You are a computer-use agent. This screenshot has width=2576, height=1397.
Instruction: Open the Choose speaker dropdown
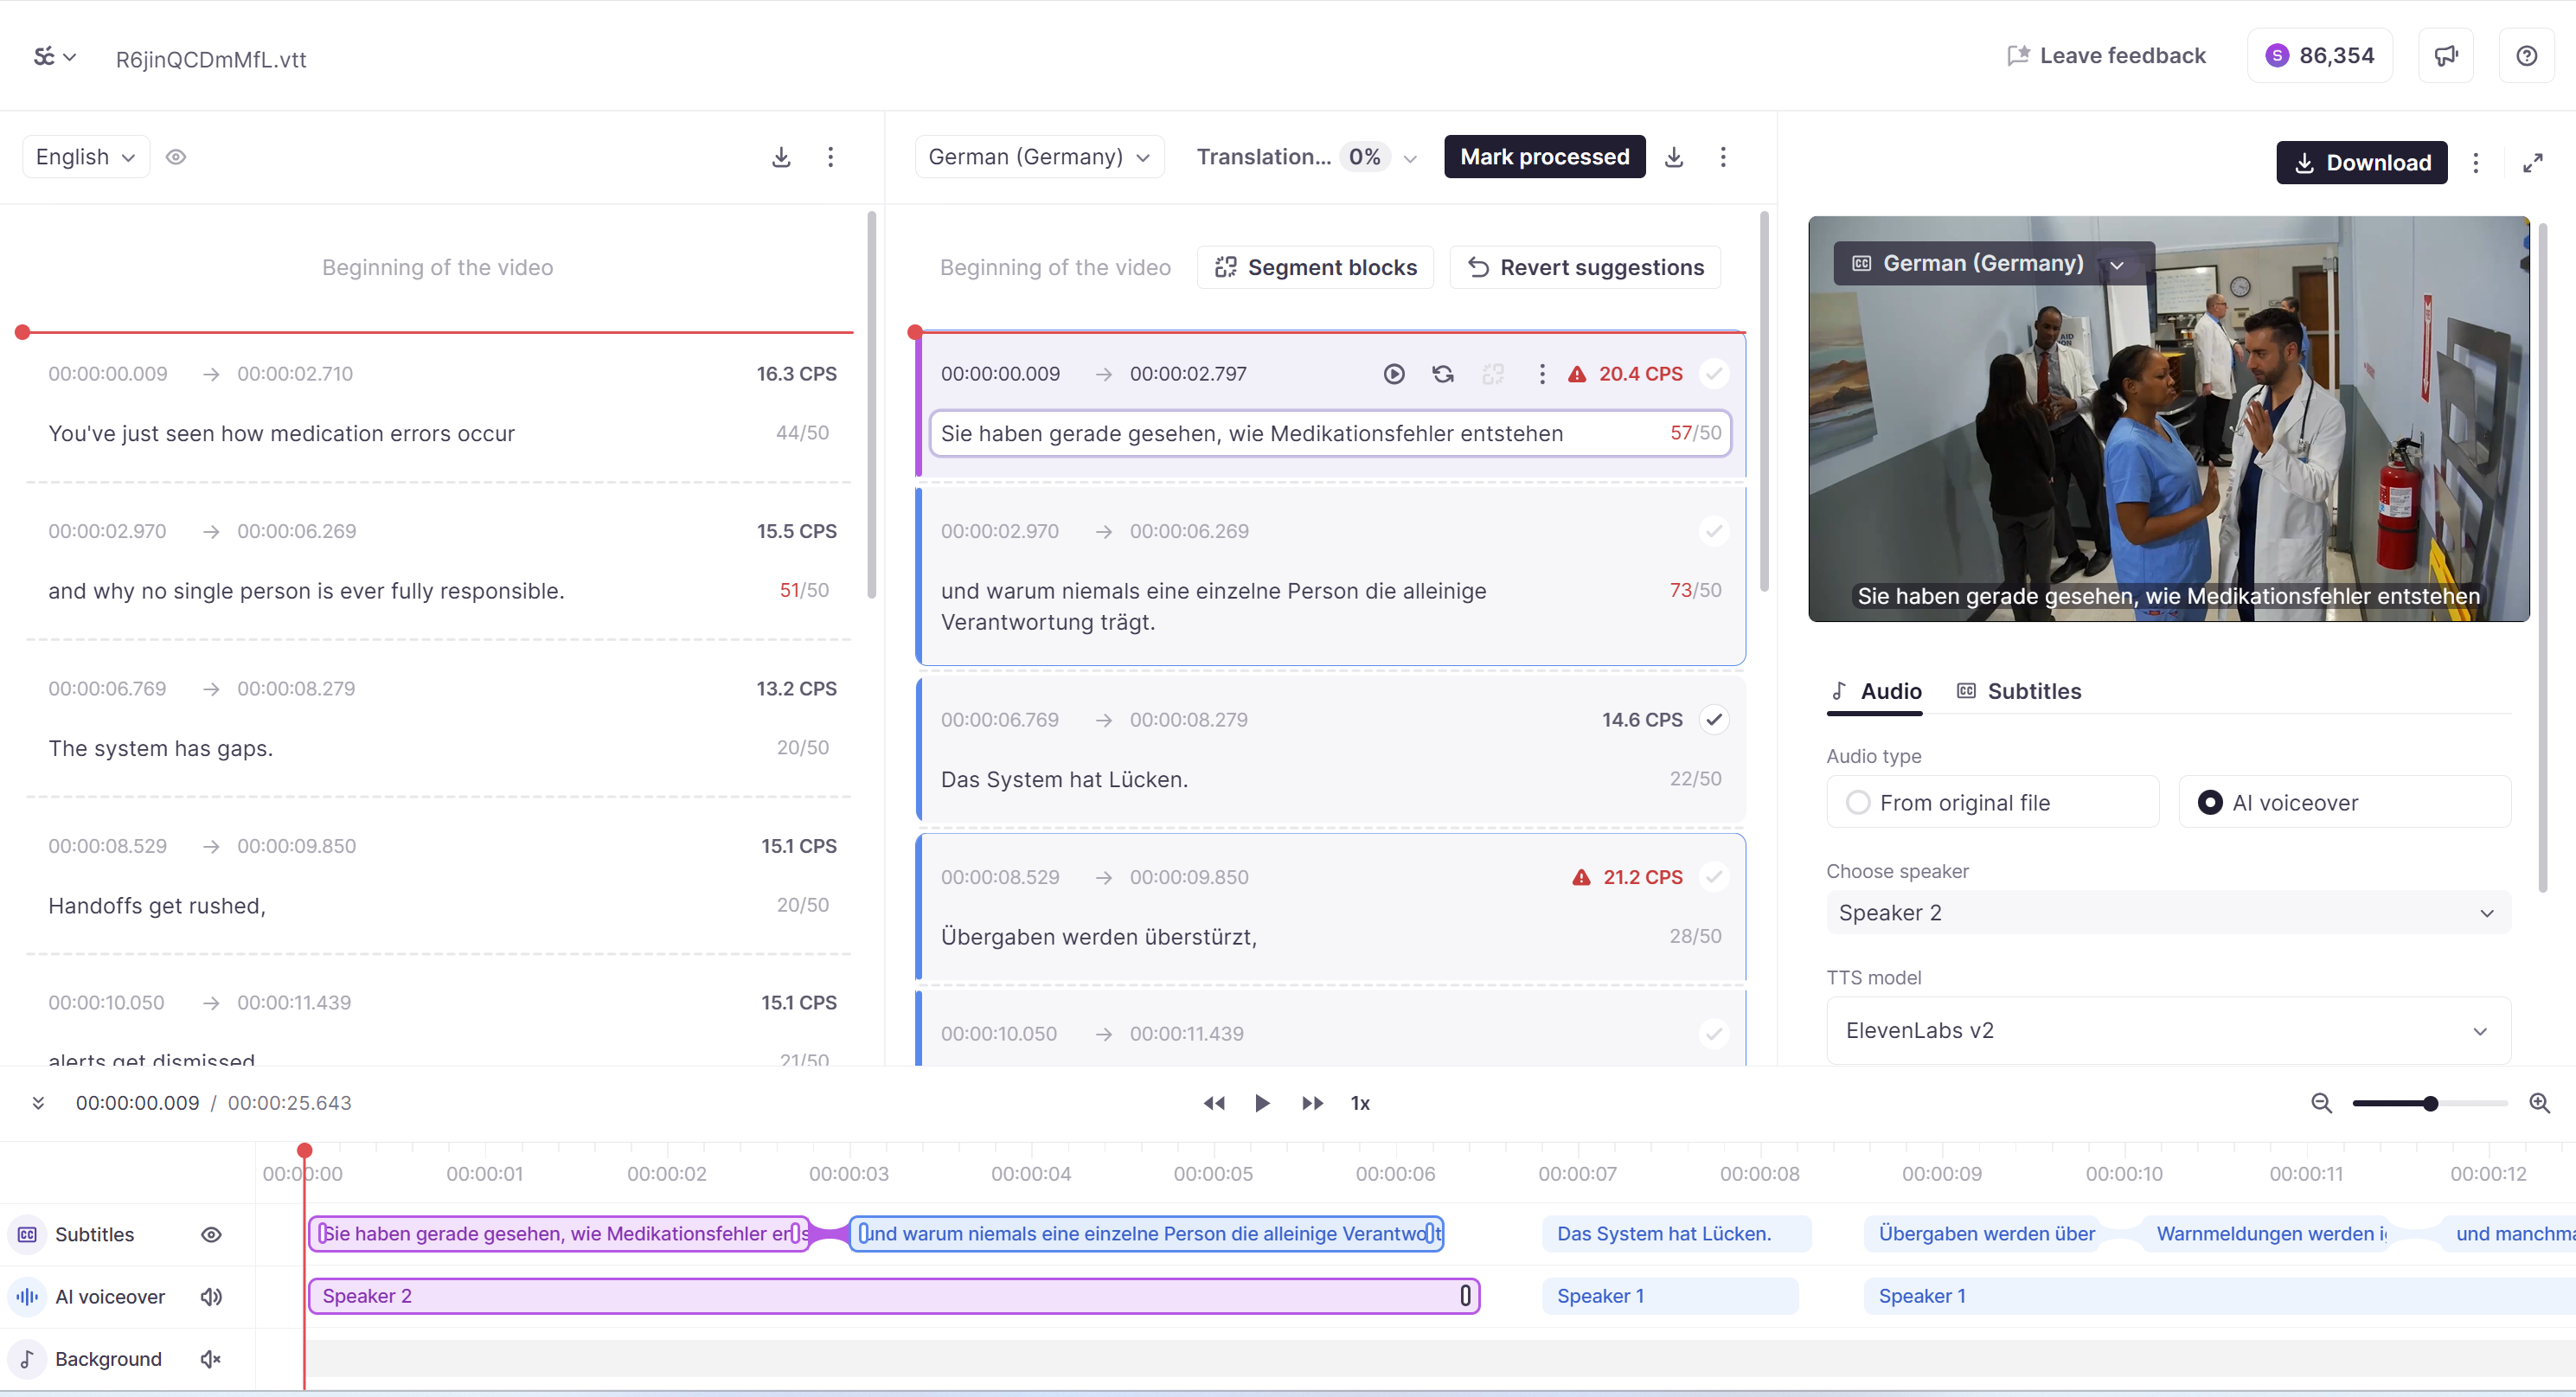2168,913
